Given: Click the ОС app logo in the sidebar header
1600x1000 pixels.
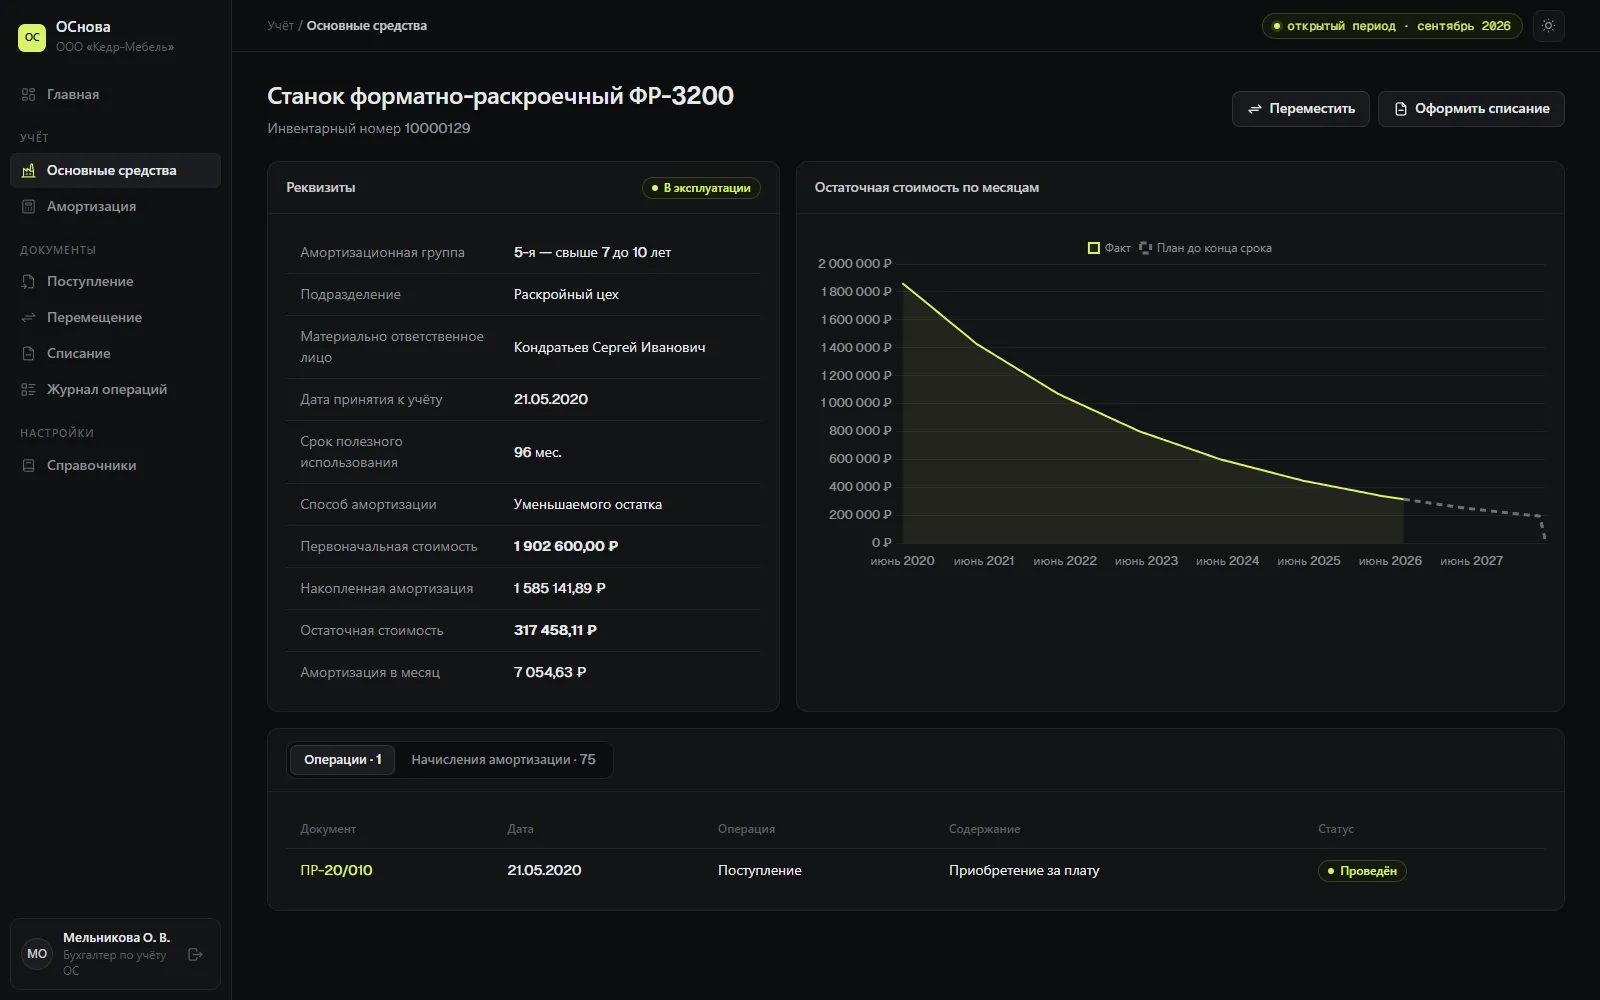Looking at the screenshot, I should click(x=32, y=37).
